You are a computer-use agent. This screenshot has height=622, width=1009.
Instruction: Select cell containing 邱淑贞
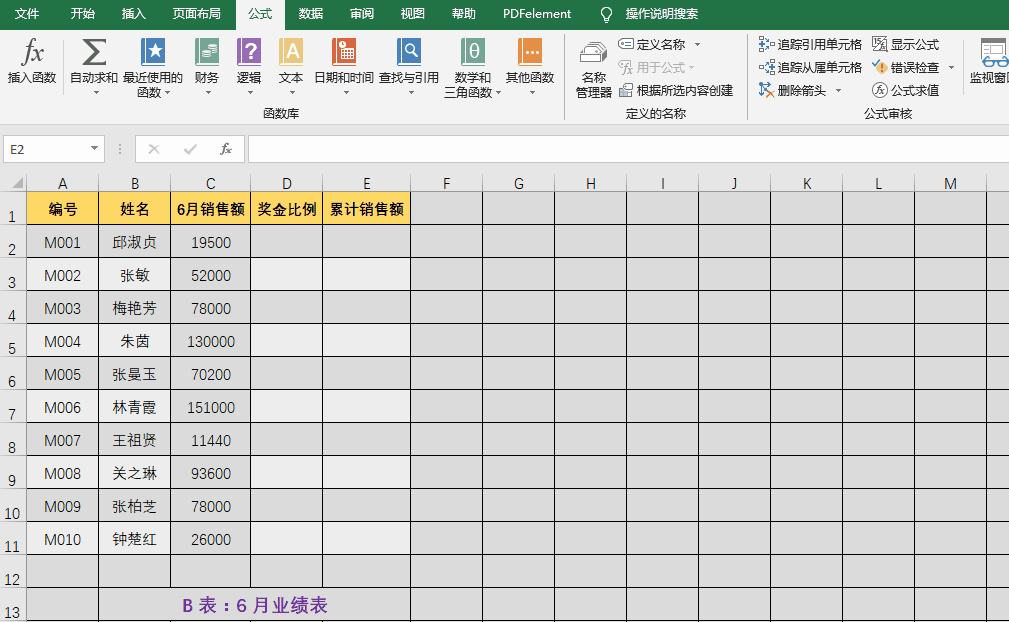[134, 242]
